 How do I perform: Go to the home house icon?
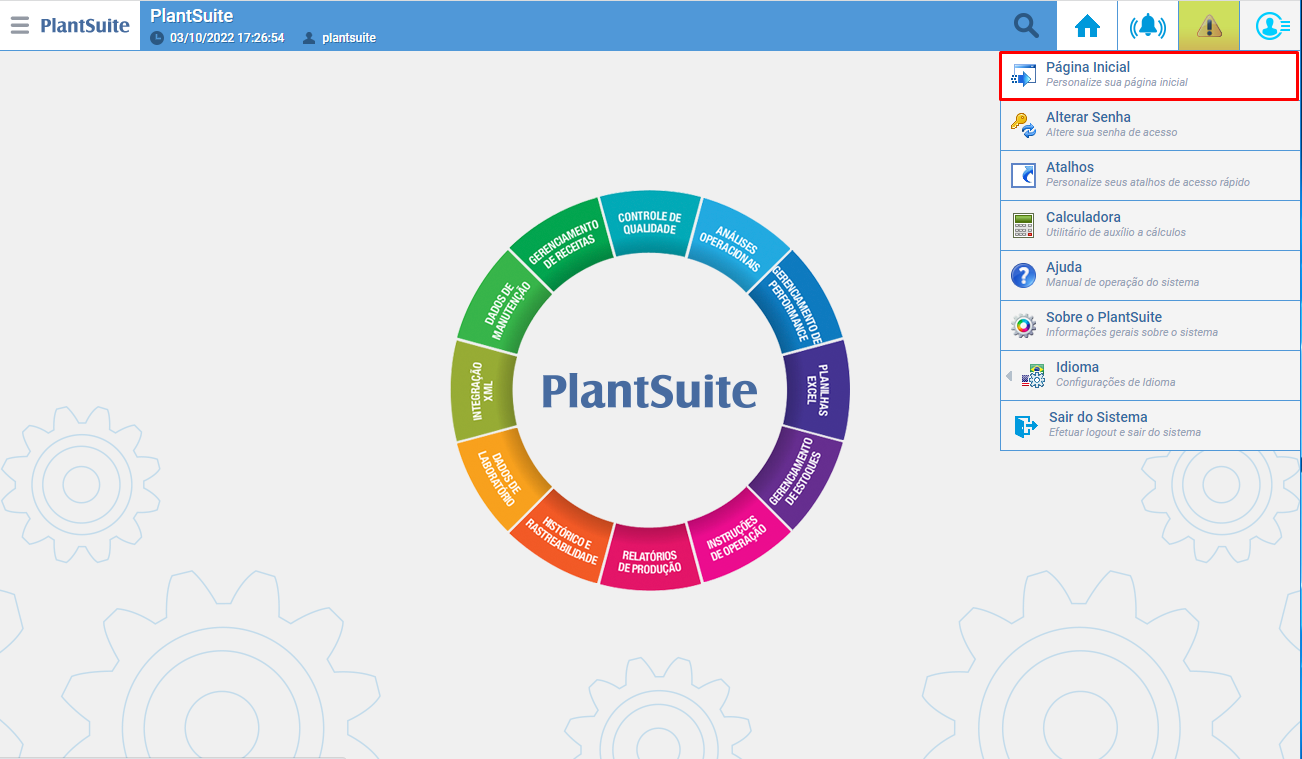point(1088,26)
